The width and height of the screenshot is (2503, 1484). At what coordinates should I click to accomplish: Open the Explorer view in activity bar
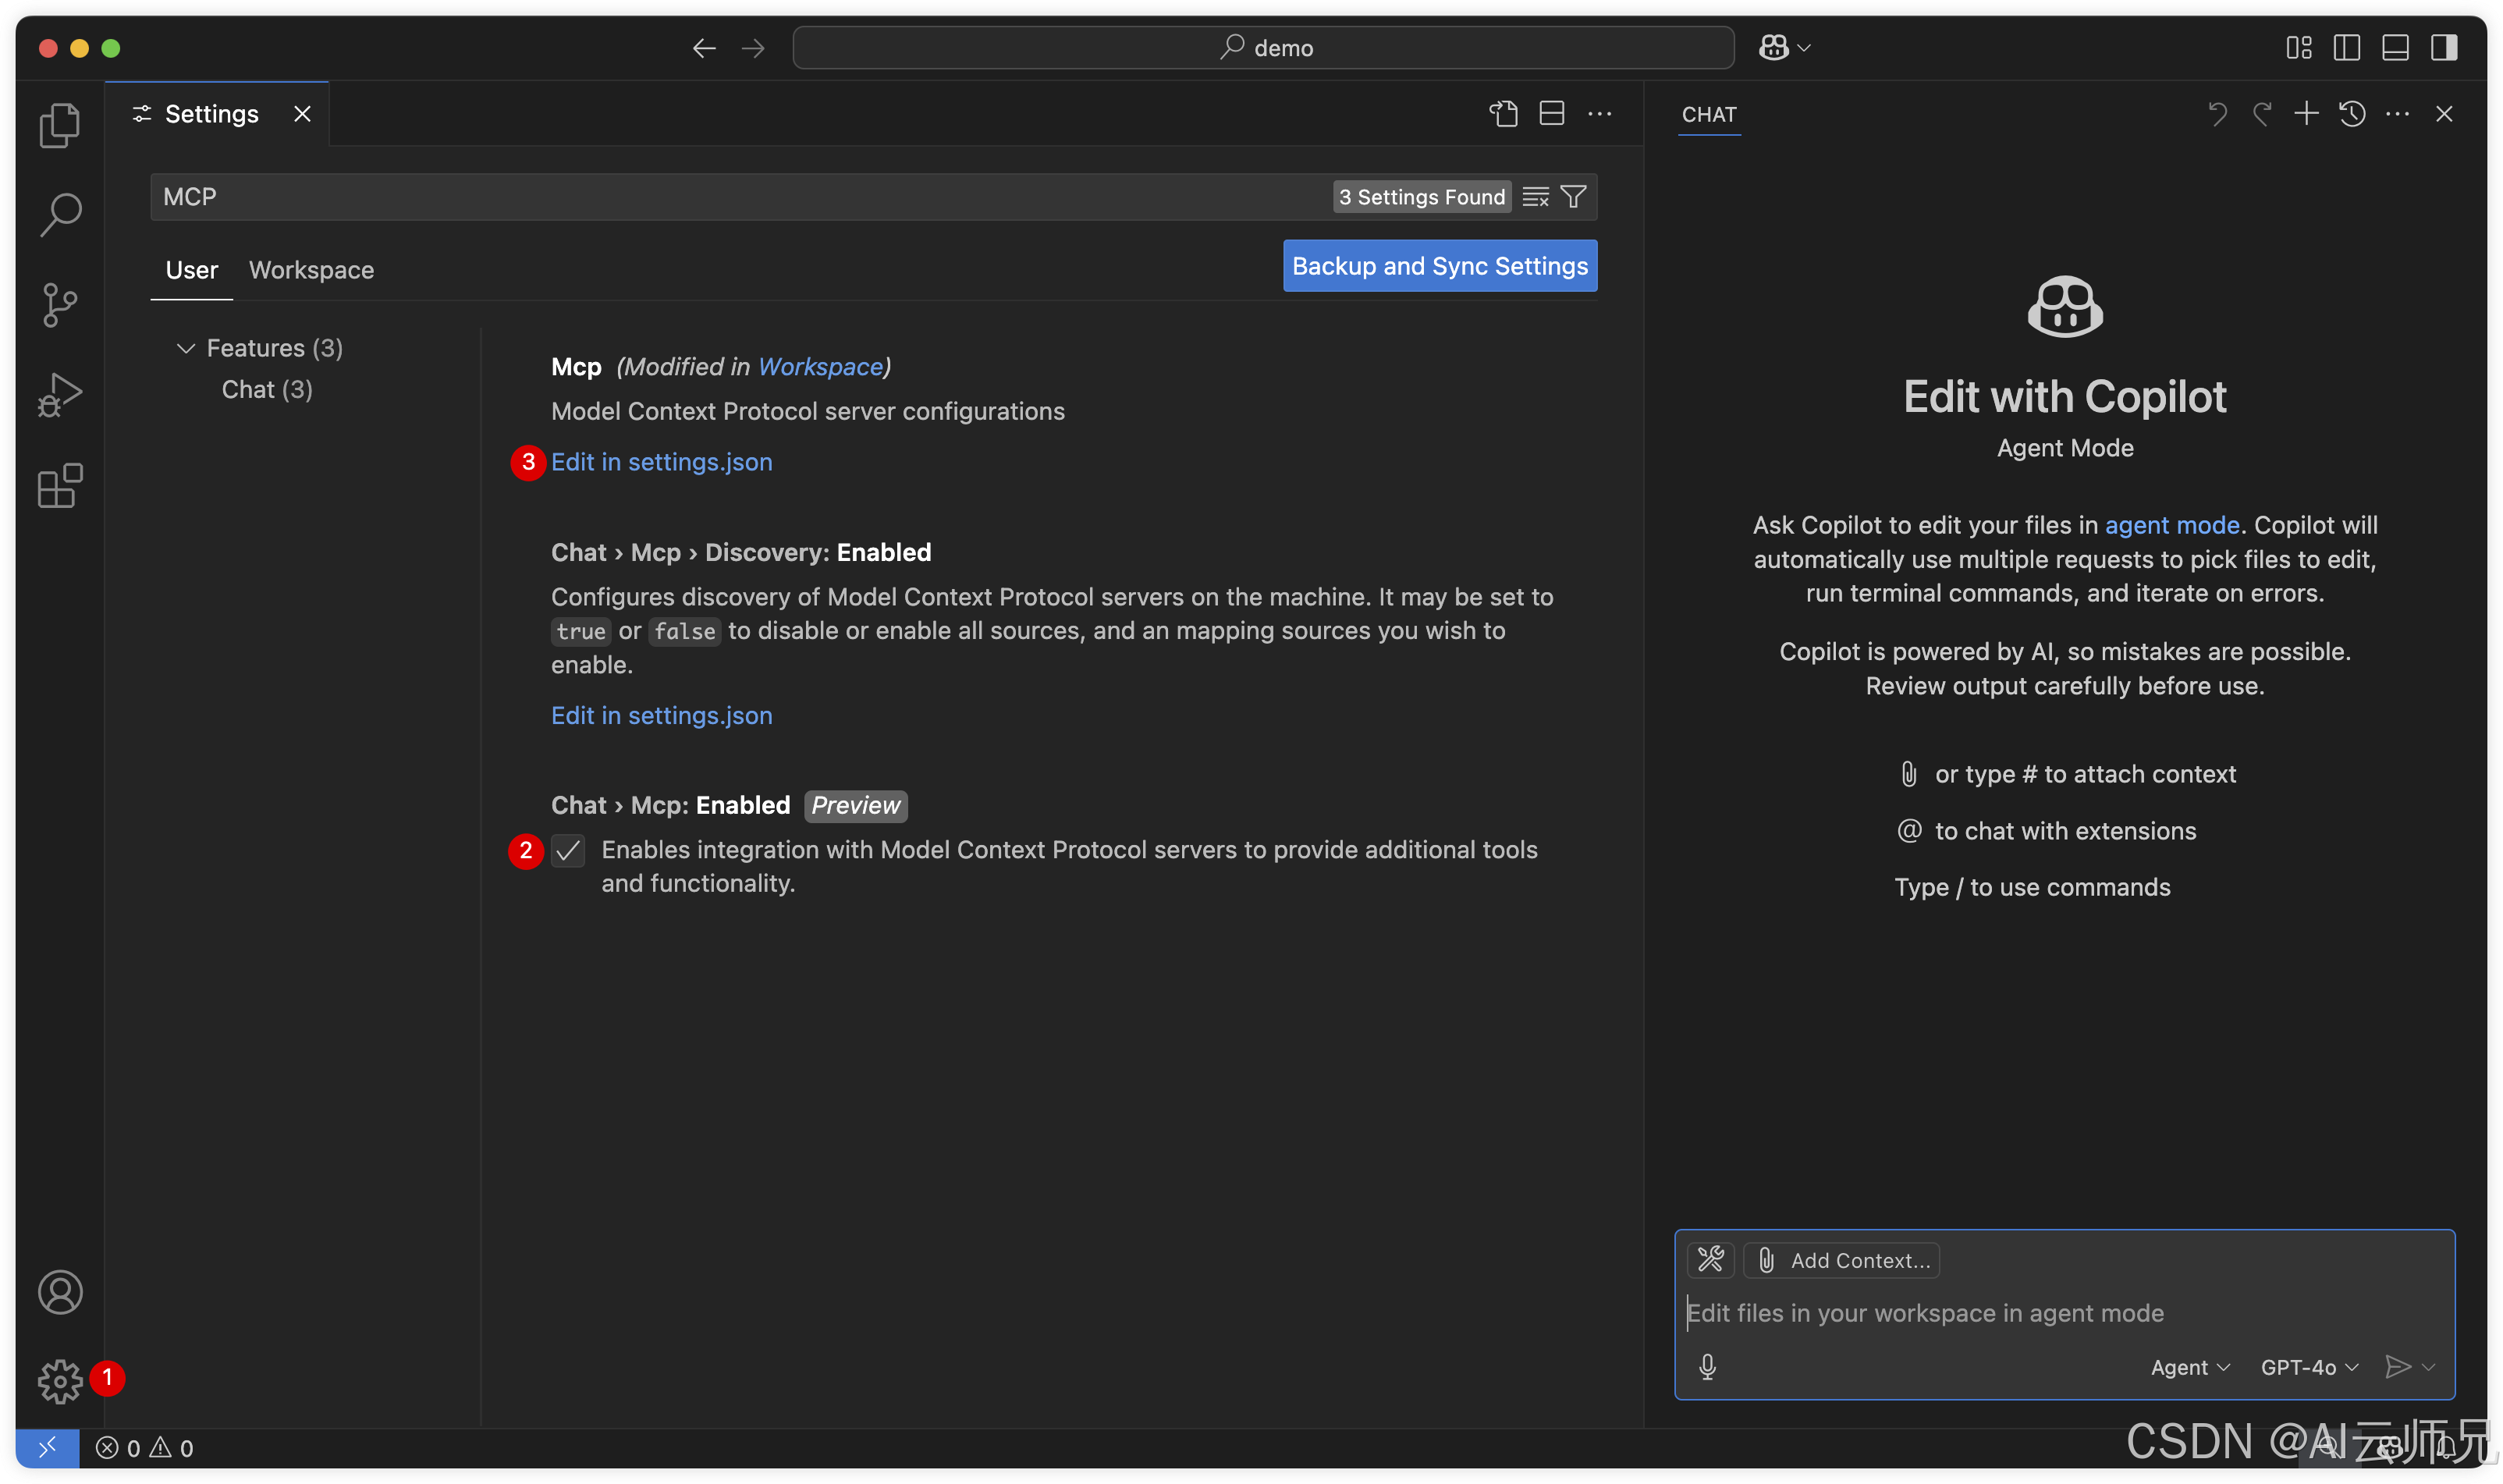[60, 126]
